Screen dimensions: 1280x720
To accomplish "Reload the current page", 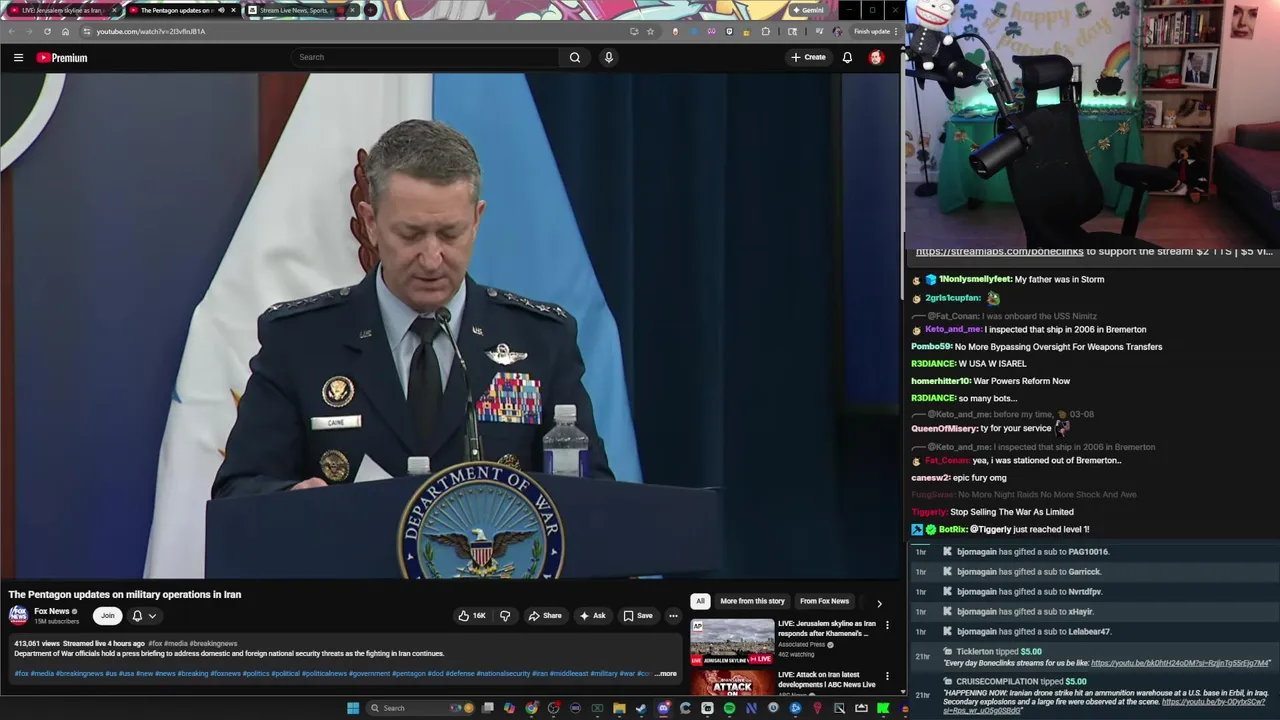I will 47,31.
